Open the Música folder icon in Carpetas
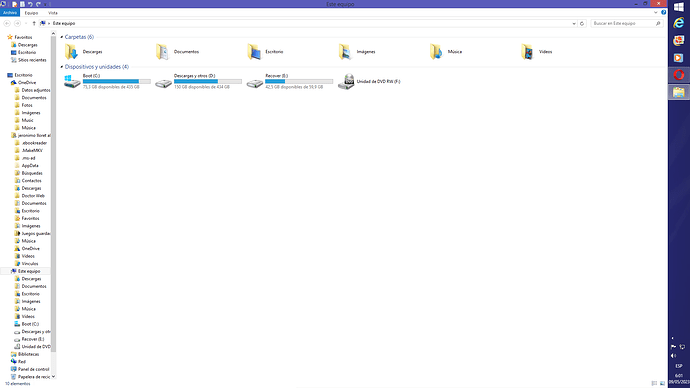The height and width of the screenshot is (388, 690). [436, 51]
